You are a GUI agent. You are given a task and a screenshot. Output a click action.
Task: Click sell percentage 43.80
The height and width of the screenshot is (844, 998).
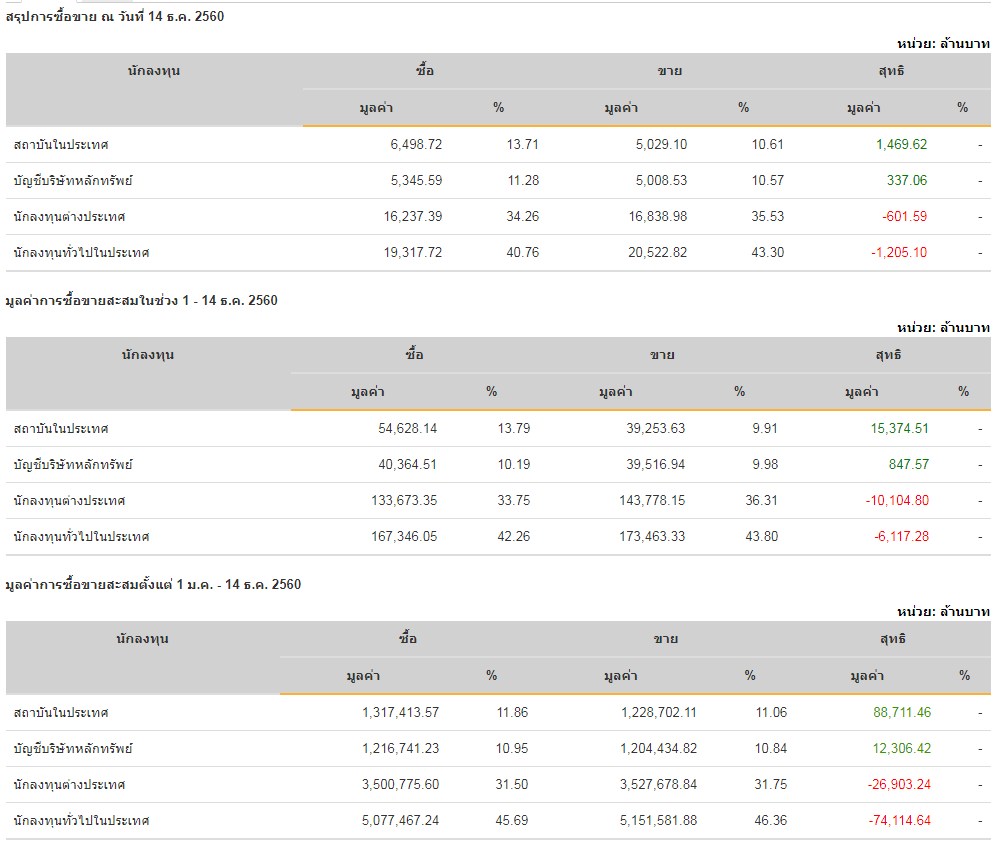point(761,536)
